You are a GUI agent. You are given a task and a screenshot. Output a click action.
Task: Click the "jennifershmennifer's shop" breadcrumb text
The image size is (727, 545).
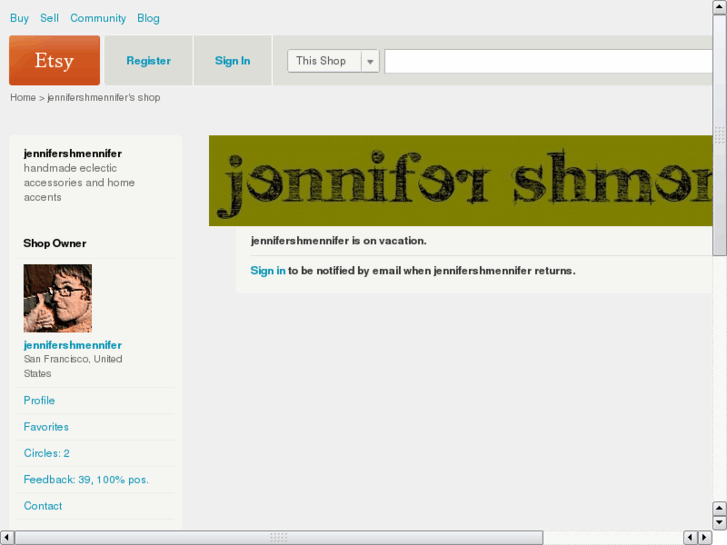point(104,97)
